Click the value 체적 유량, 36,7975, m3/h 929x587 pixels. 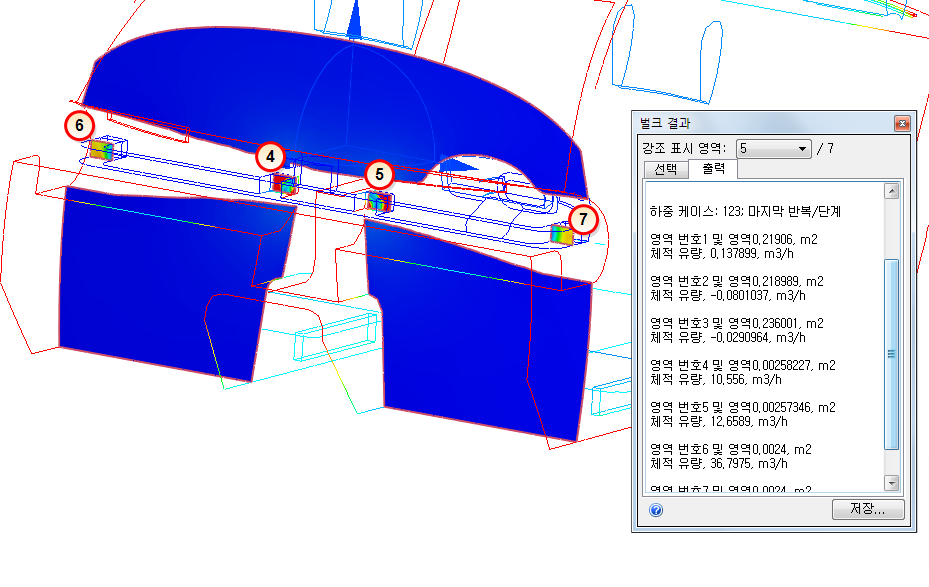pos(719,464)
